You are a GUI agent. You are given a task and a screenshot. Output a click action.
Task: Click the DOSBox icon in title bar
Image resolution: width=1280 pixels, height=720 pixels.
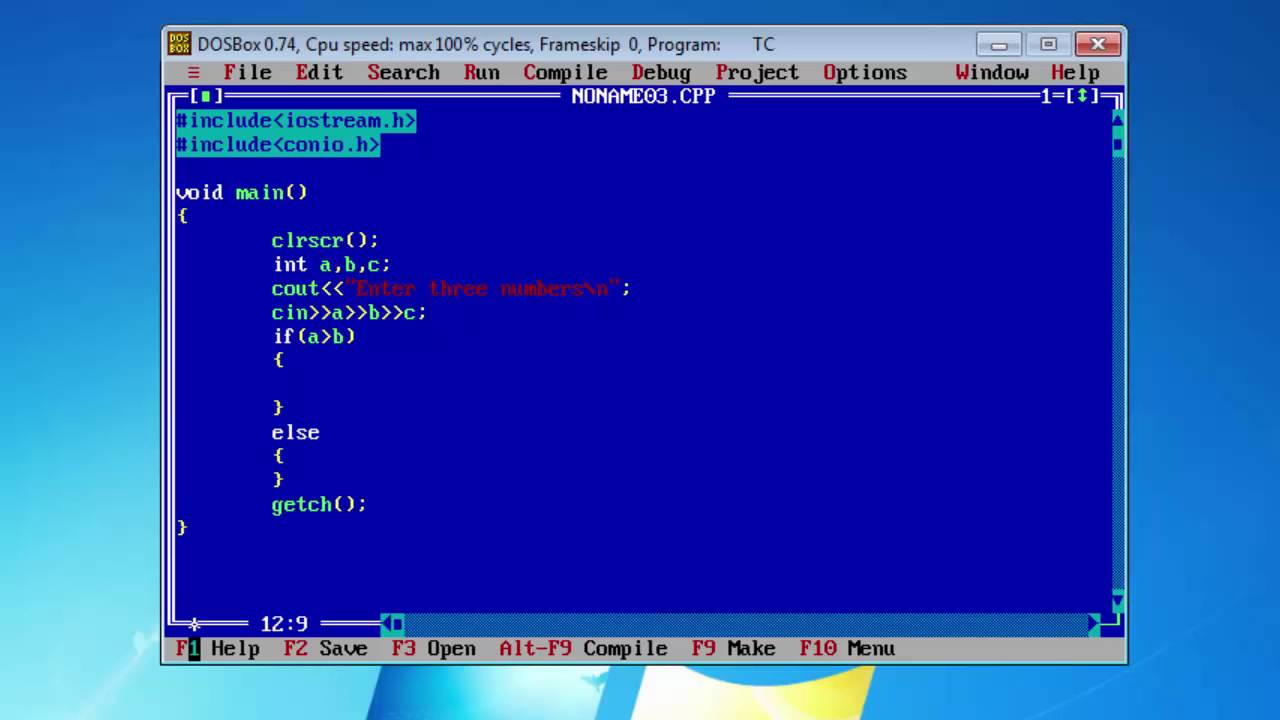(179, 44)
